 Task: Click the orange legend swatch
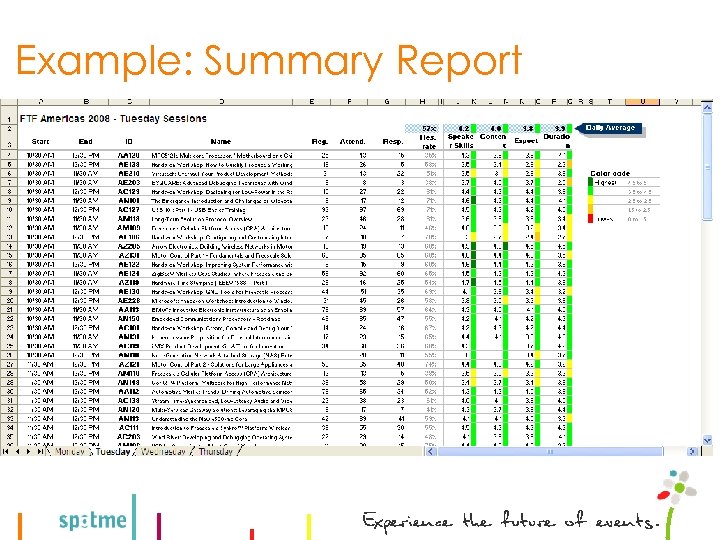(591, 210)
